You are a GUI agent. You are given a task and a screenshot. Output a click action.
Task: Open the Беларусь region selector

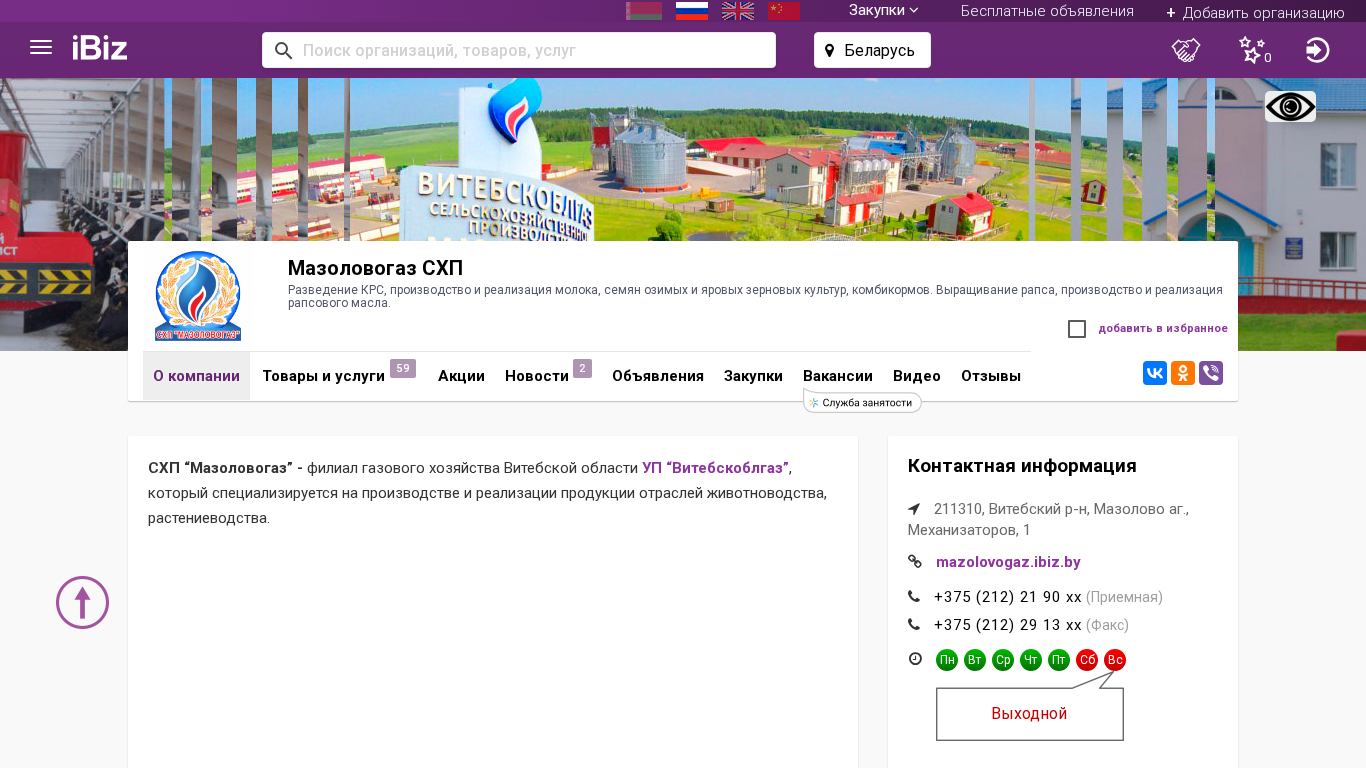(x=872, y=50)
